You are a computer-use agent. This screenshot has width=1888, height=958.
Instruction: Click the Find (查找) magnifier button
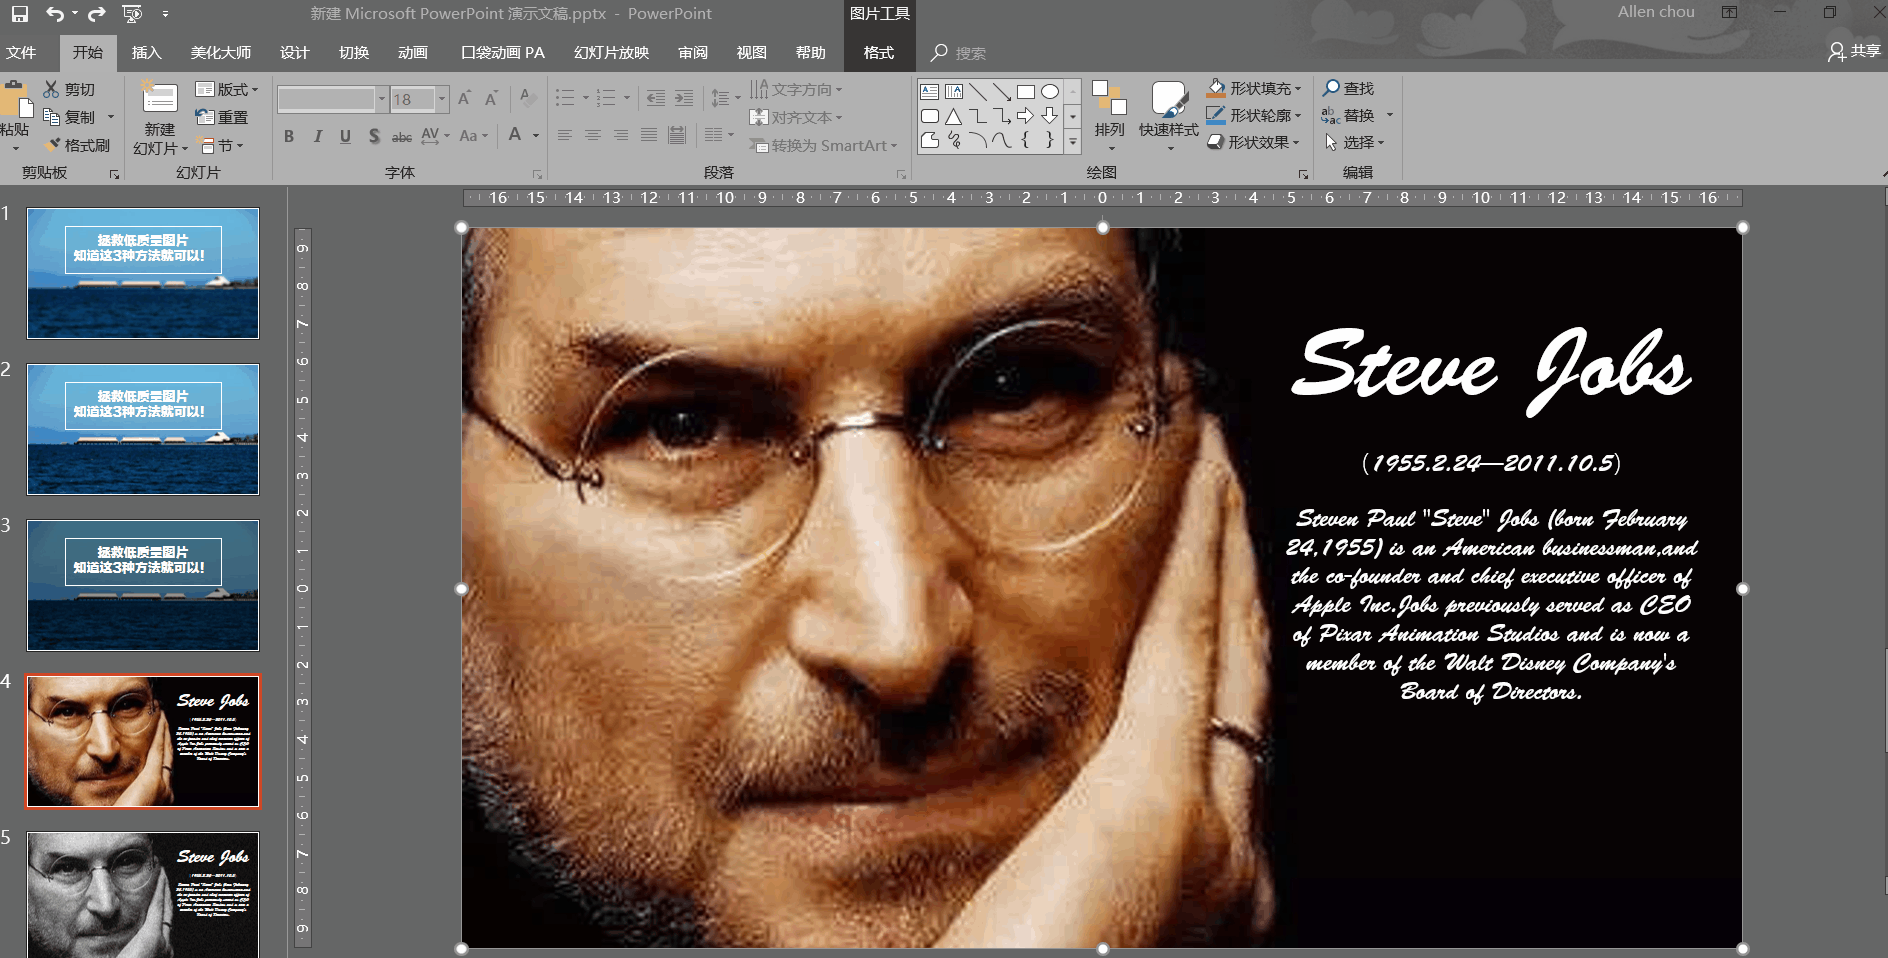coord(1348,89)
